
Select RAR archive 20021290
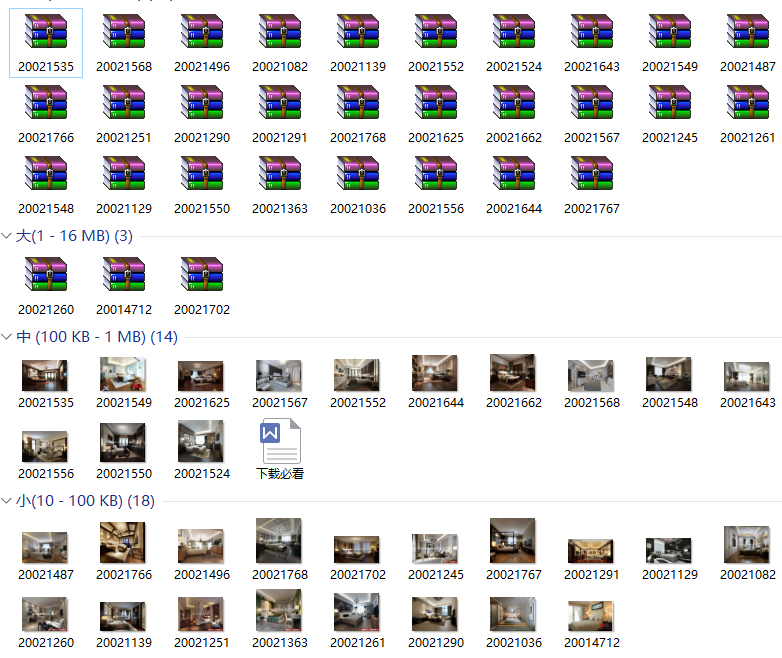[202, 102]
